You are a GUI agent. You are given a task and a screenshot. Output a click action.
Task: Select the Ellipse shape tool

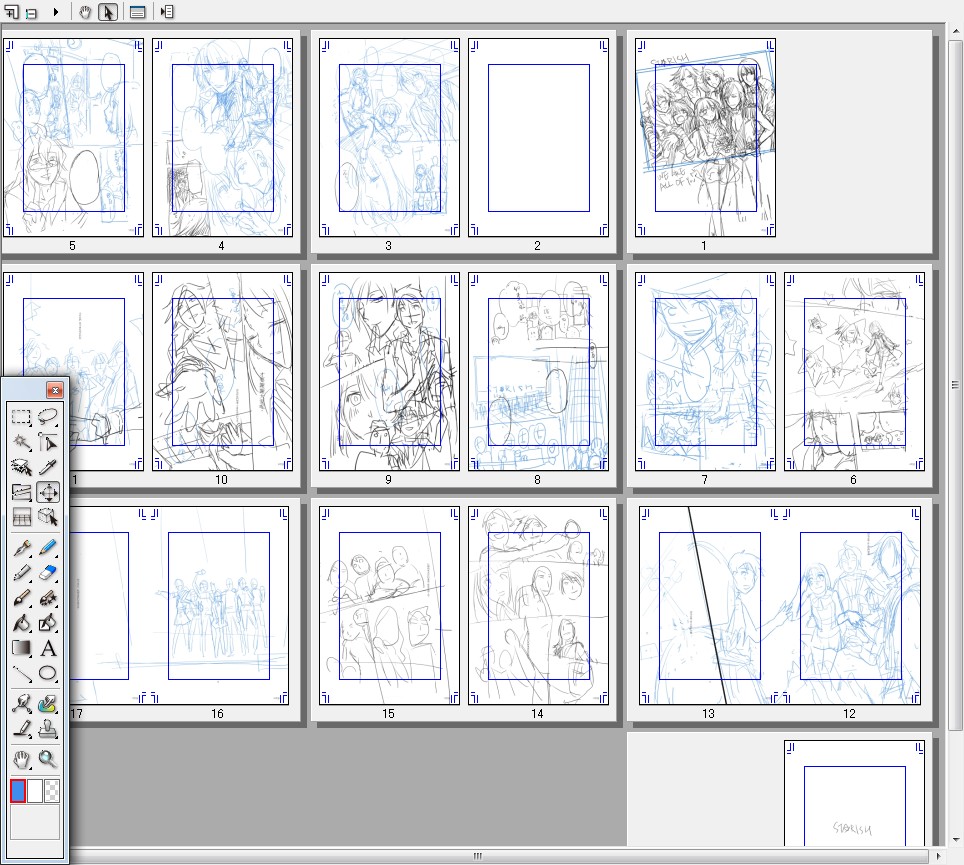click(48, 673)
